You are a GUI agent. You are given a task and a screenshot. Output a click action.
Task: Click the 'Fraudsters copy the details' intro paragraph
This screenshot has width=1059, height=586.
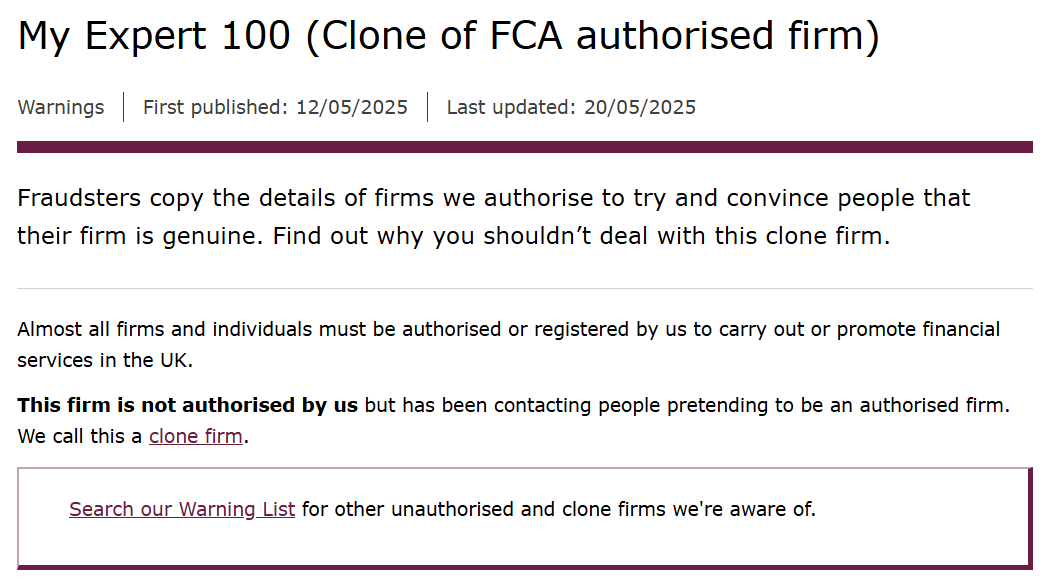tap(493, 217)
